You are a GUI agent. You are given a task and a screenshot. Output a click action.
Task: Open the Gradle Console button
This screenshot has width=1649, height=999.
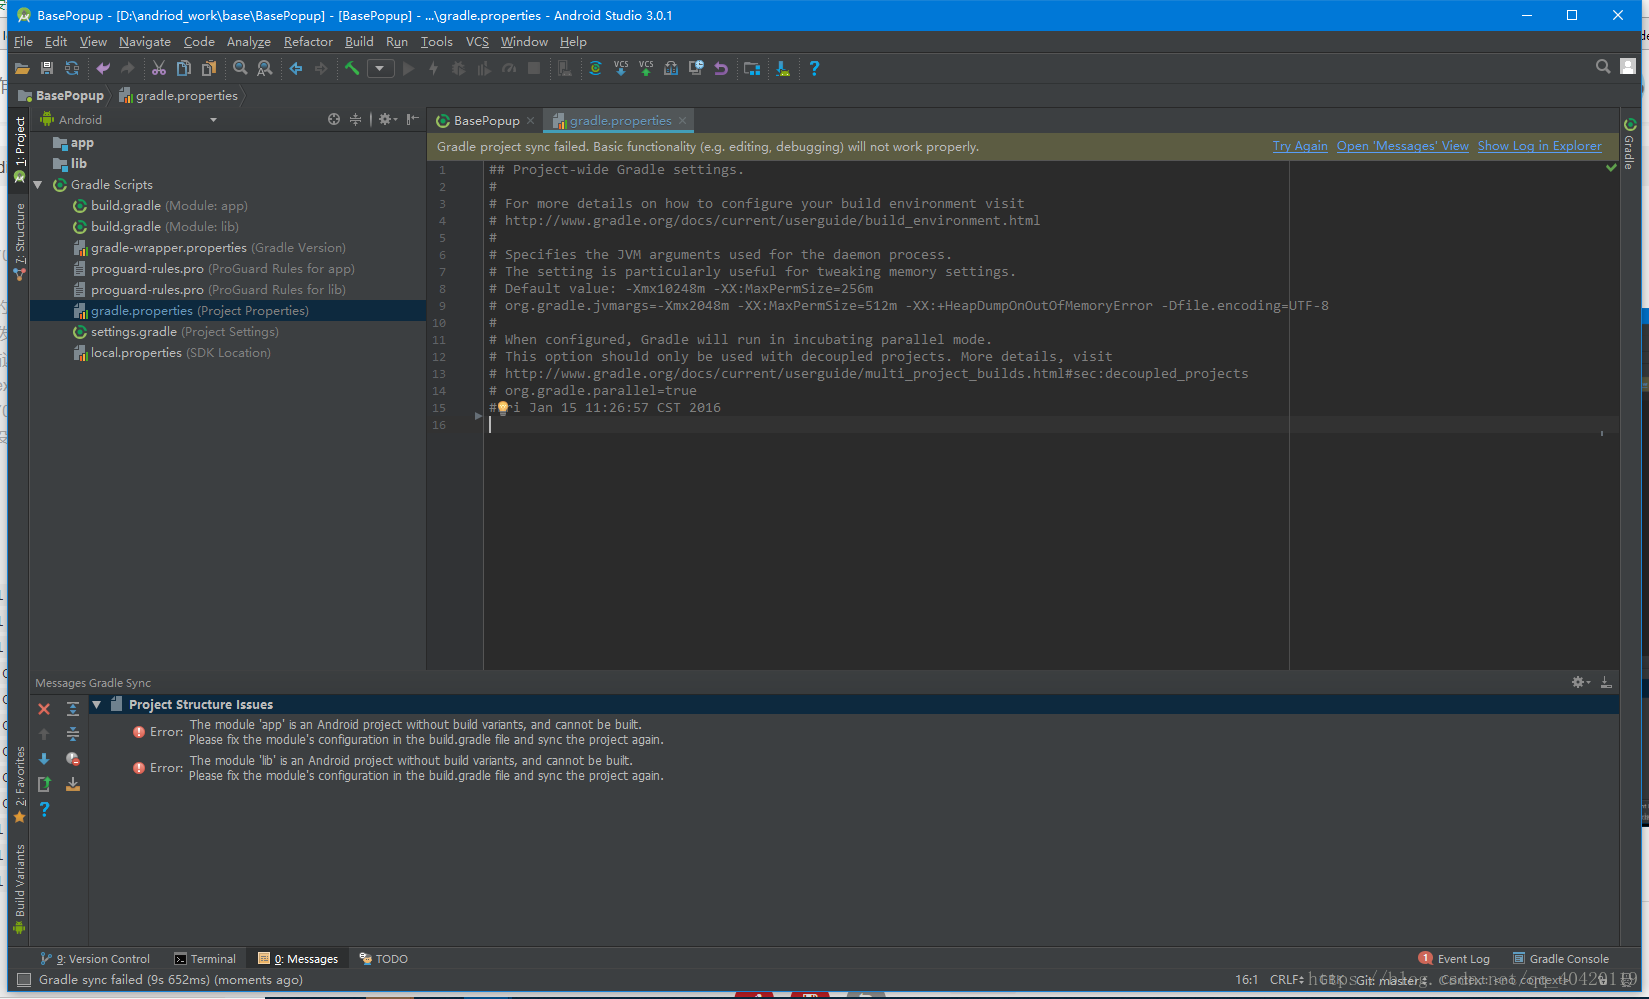coord(1561,959)
